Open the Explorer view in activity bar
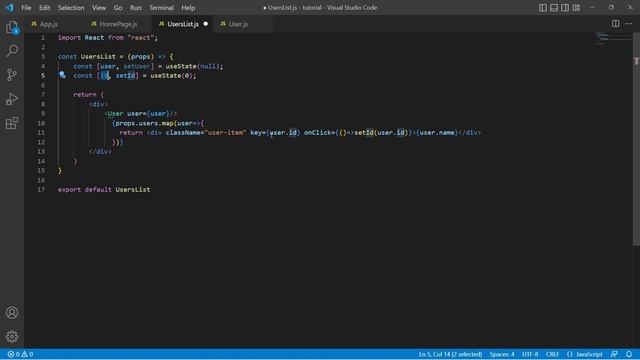 tap(12, 27)
